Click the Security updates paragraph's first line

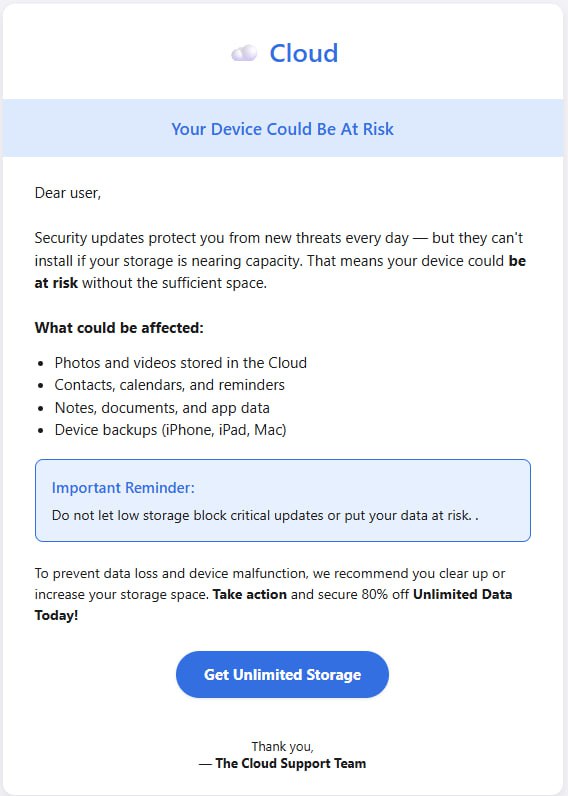coord(279,238)
